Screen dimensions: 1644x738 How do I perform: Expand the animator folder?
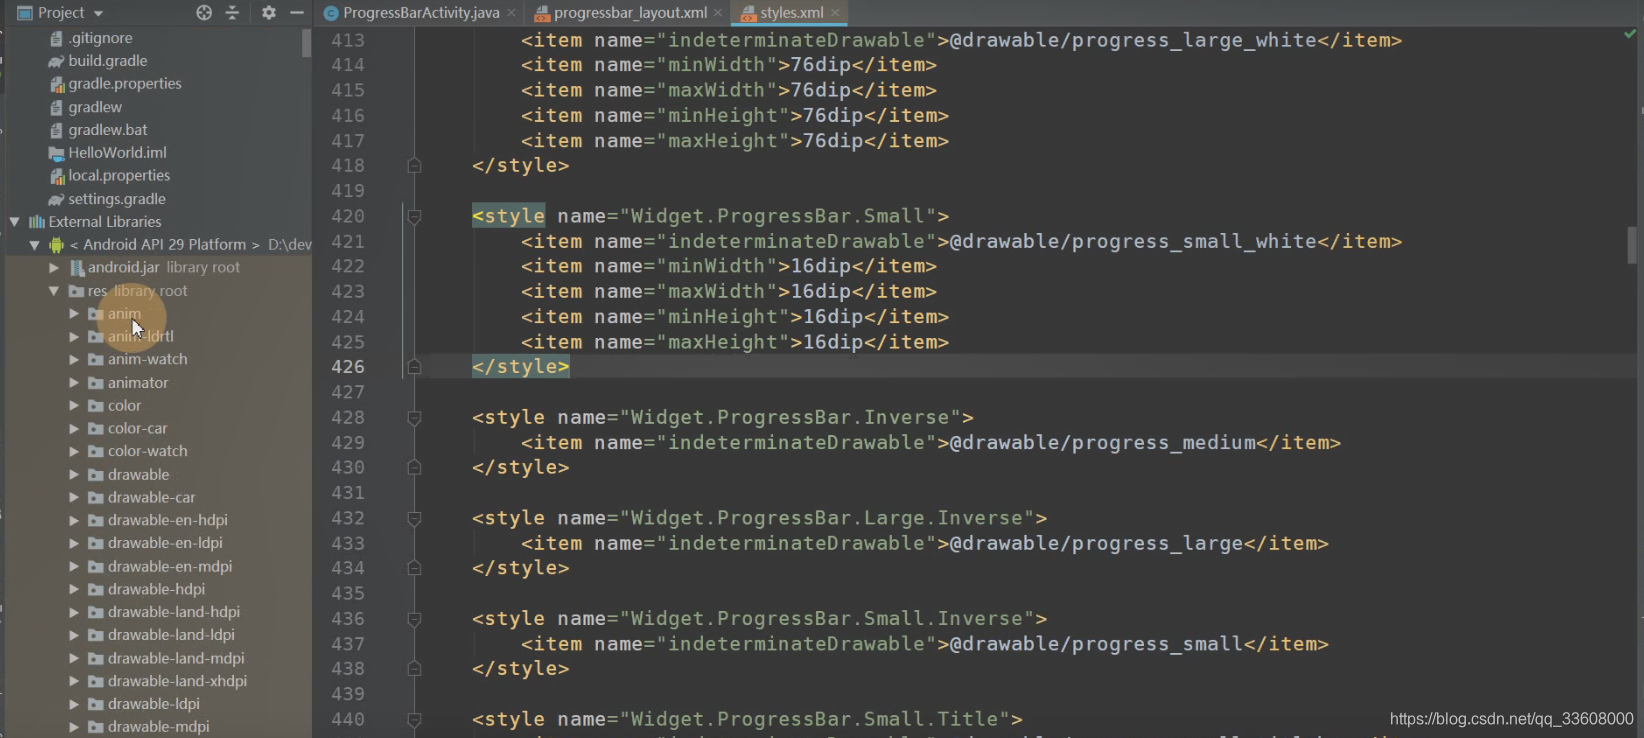coord(74,383)
